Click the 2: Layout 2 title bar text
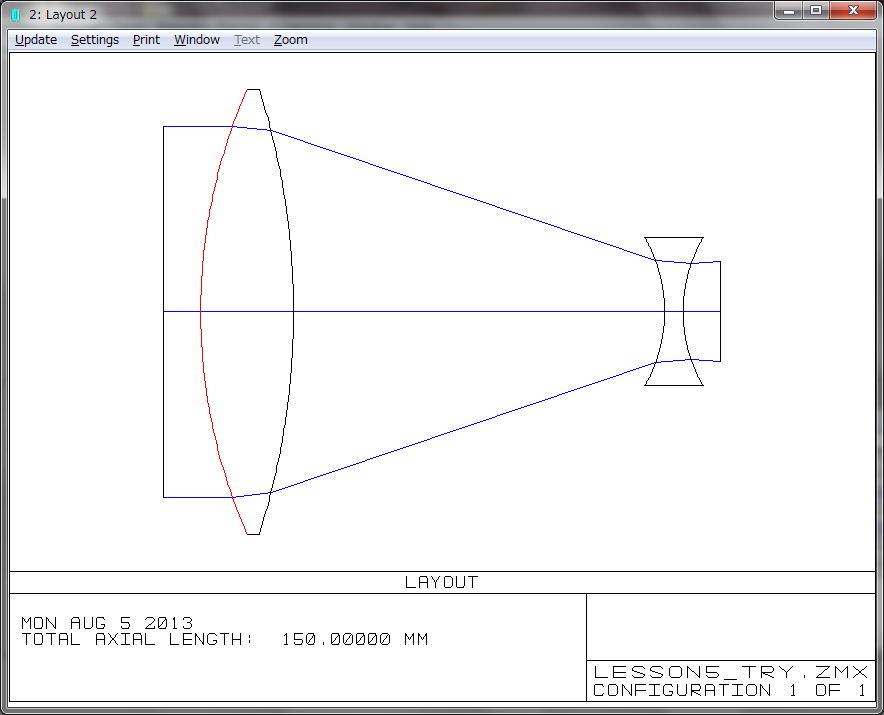Viewport: 884px width, 715px height. tap(63, 15)
